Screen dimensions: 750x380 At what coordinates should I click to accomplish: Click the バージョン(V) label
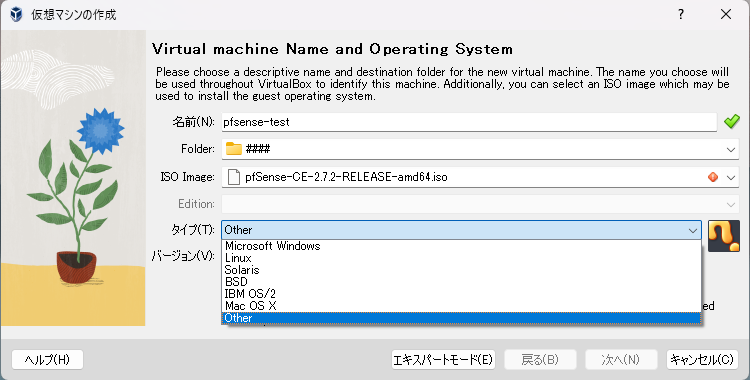183,256
